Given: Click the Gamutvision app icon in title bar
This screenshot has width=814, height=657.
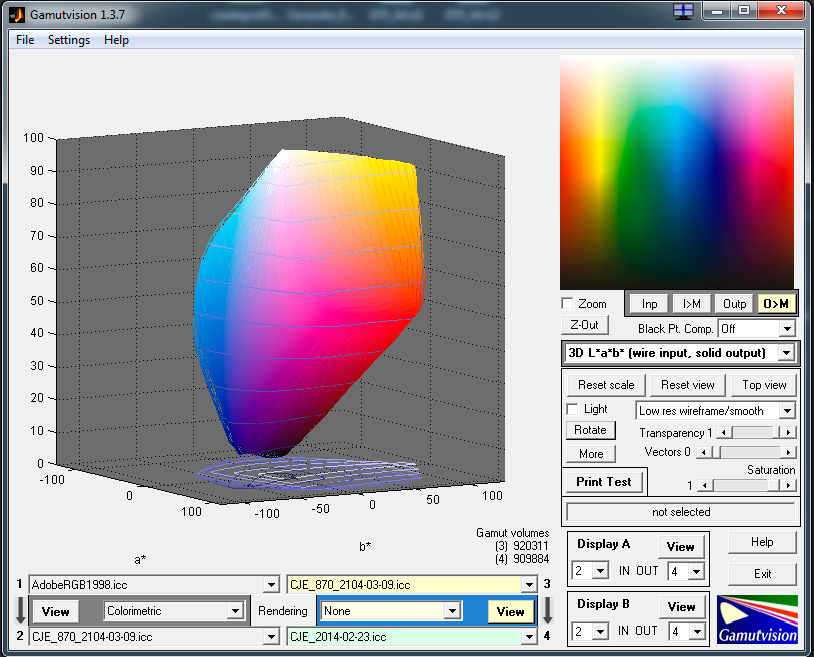Looking at the screenshot, I should click(15, 15).
